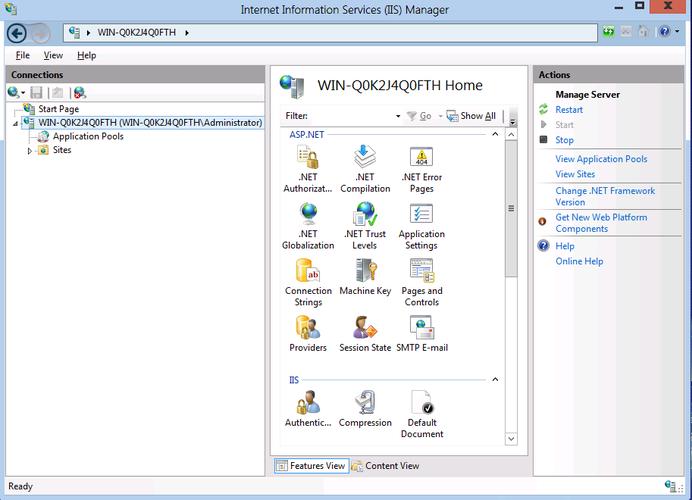This screenshot has width=692, height=500.
Task: Click the Back navigation arrow
Action: 17,33
